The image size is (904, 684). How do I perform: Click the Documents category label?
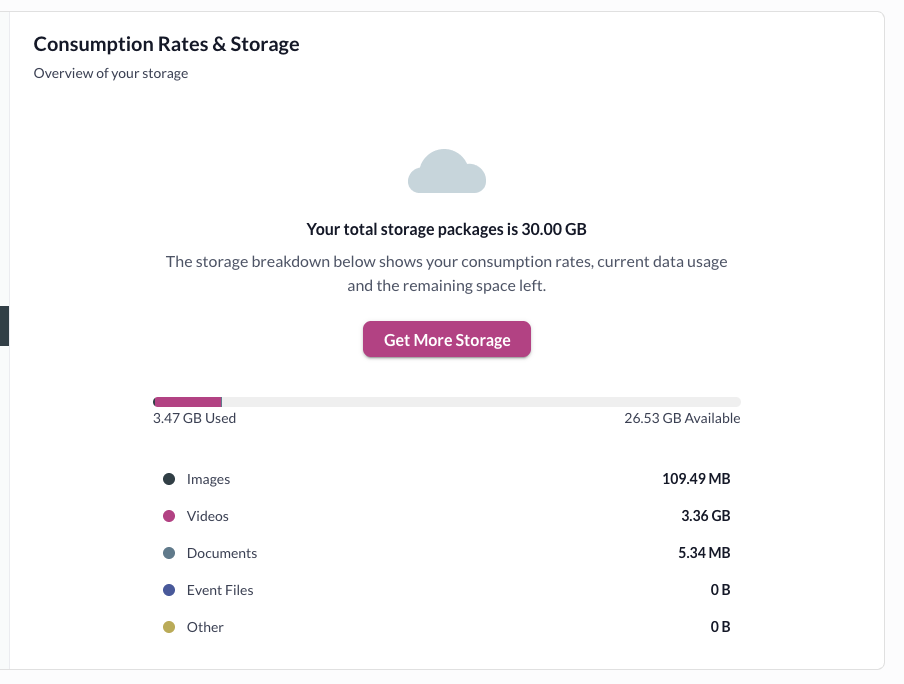(x=222, y=554)
